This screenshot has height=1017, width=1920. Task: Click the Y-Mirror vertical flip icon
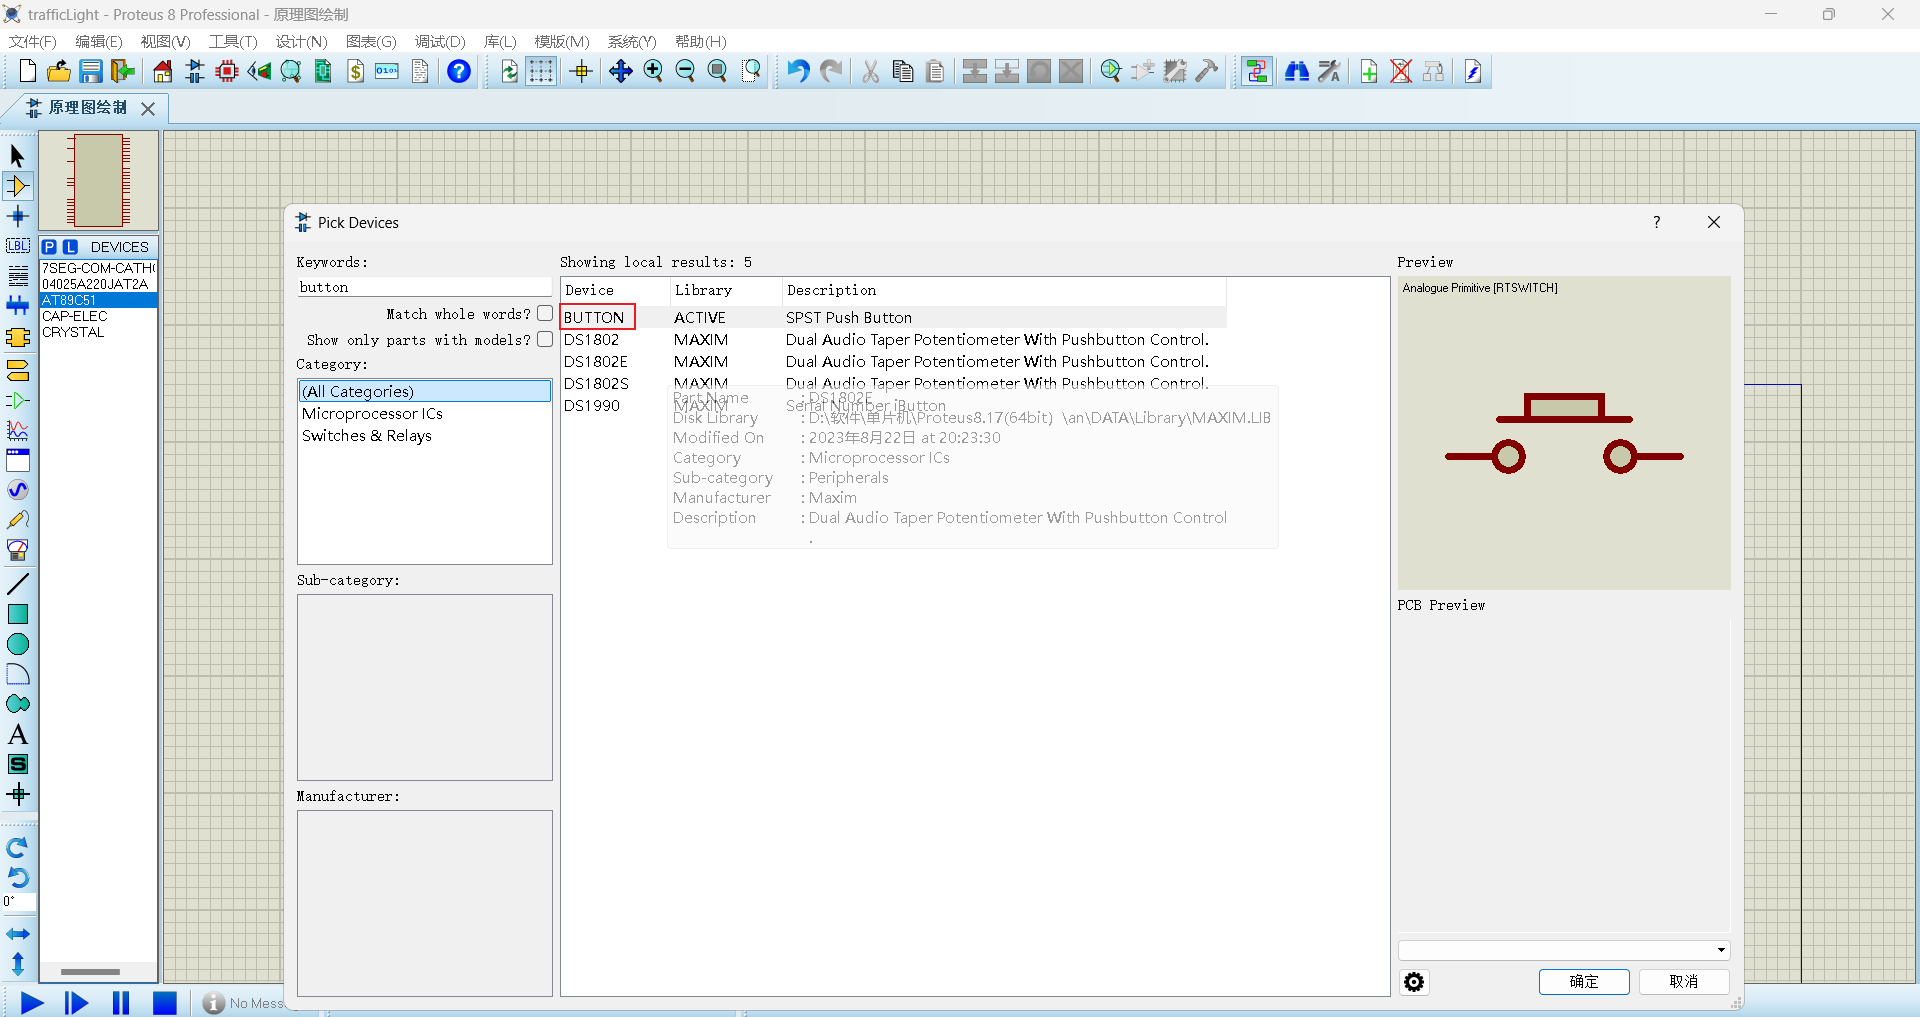pos(18,964)
